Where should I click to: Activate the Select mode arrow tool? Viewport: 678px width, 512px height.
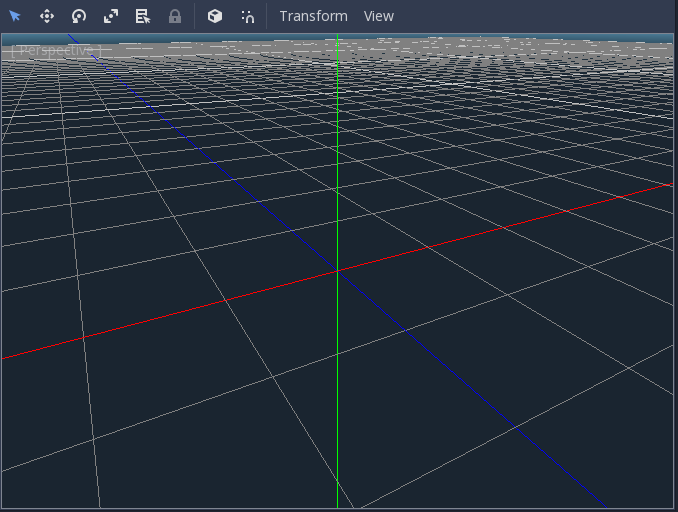click(x=15, y=16)
